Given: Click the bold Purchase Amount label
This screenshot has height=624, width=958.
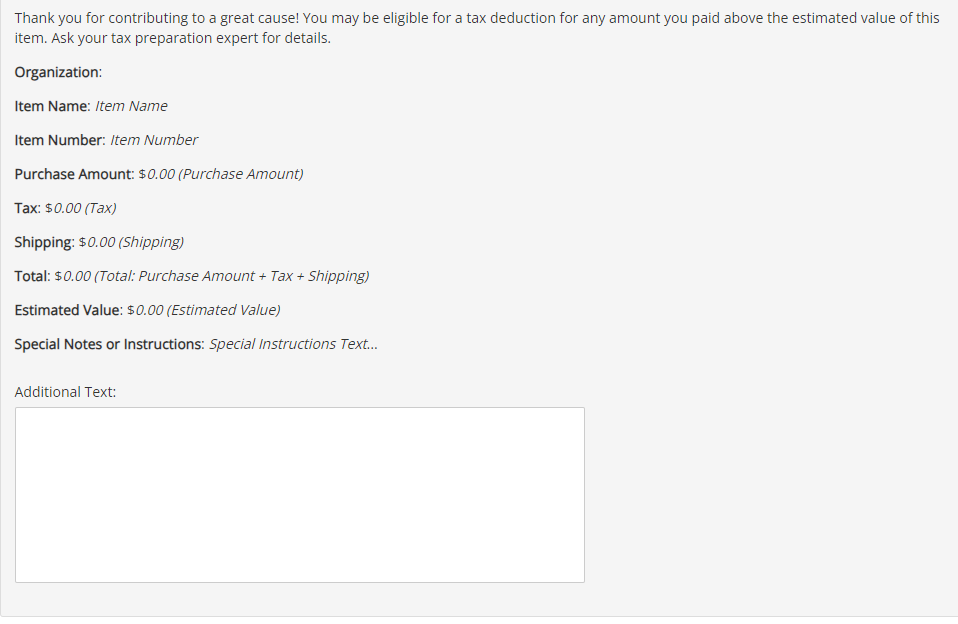Looking at the screenshot, I should [73, 174].
